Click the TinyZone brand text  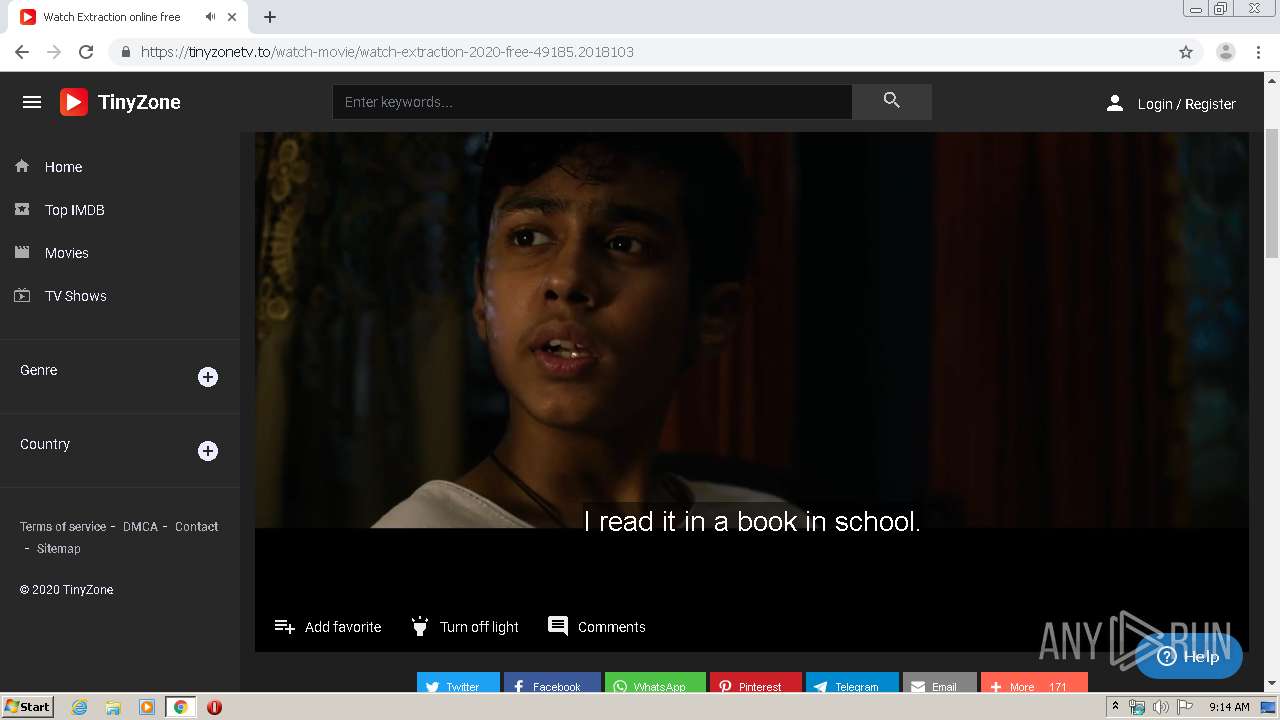[139, 102]
